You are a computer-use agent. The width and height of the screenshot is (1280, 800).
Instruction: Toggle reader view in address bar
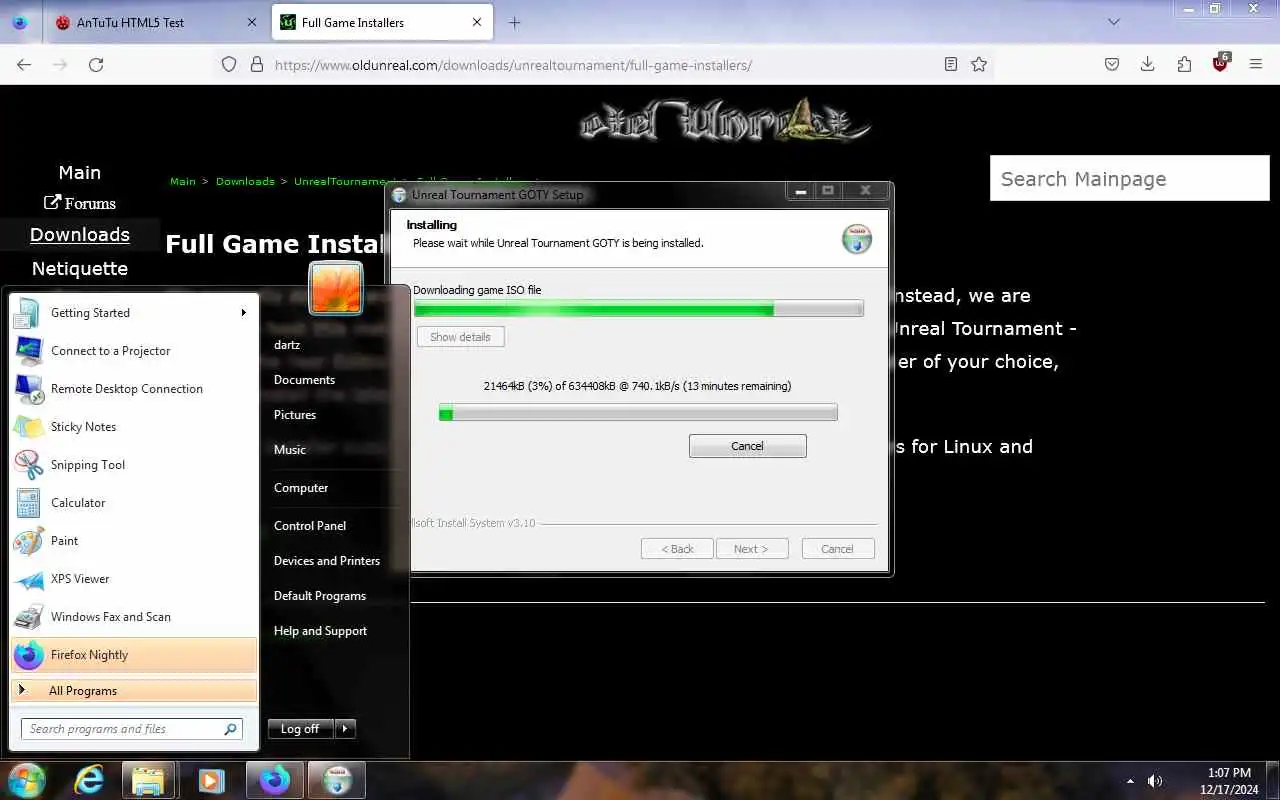click(951, 64)
